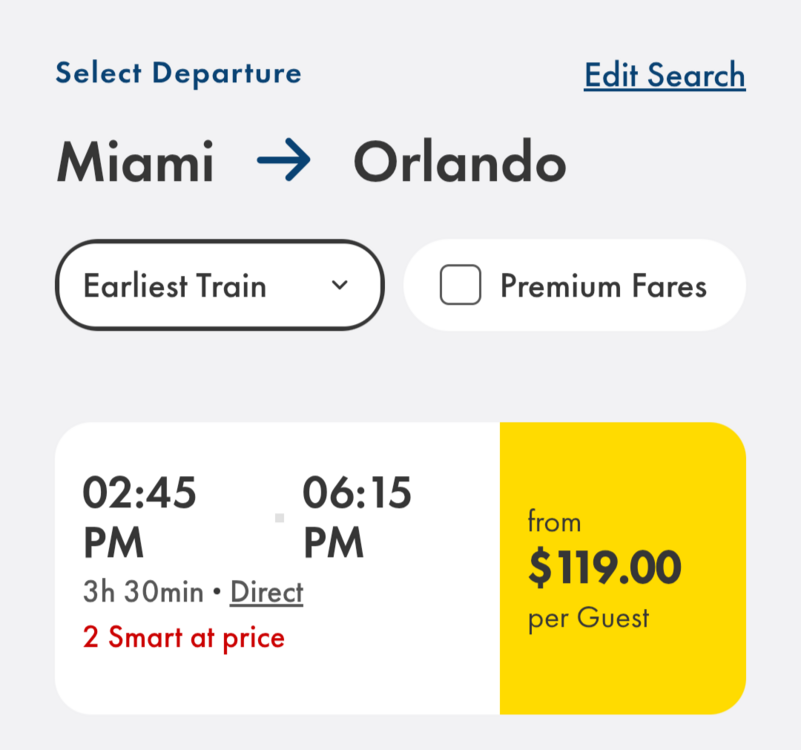Image resolution: width=801 pixels, height=750 pixels.
Task: Click the Select Departure heading
Action: [178, 73]
